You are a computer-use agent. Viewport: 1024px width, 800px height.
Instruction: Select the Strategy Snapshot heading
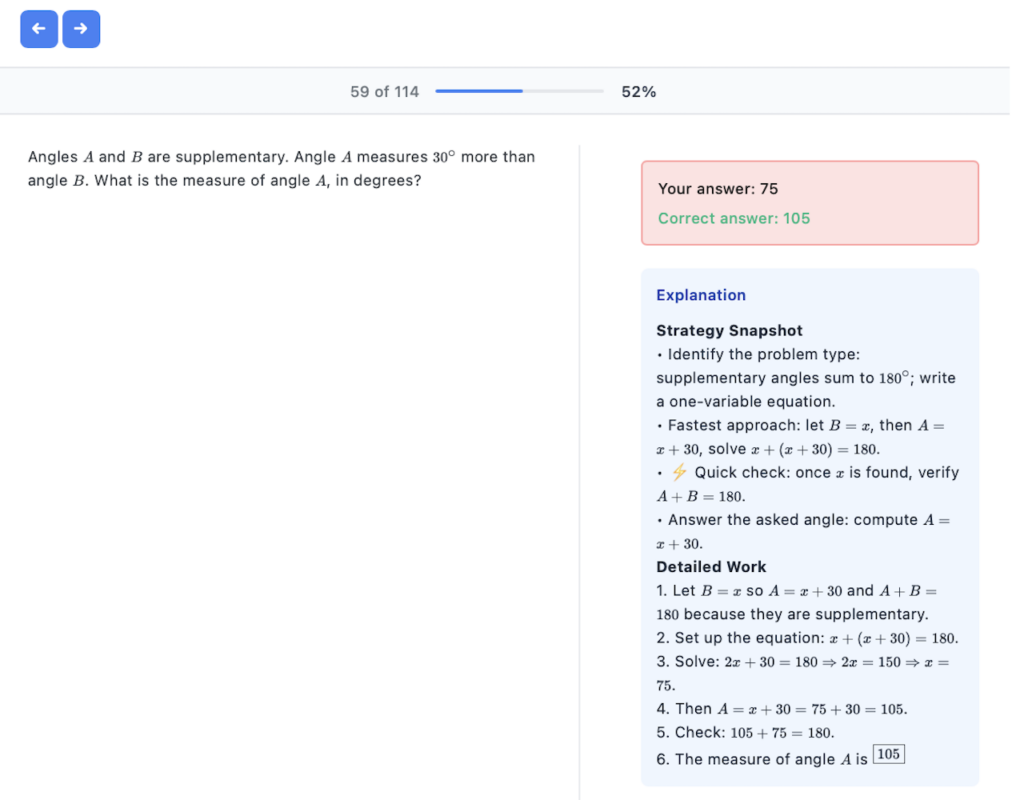729,331
